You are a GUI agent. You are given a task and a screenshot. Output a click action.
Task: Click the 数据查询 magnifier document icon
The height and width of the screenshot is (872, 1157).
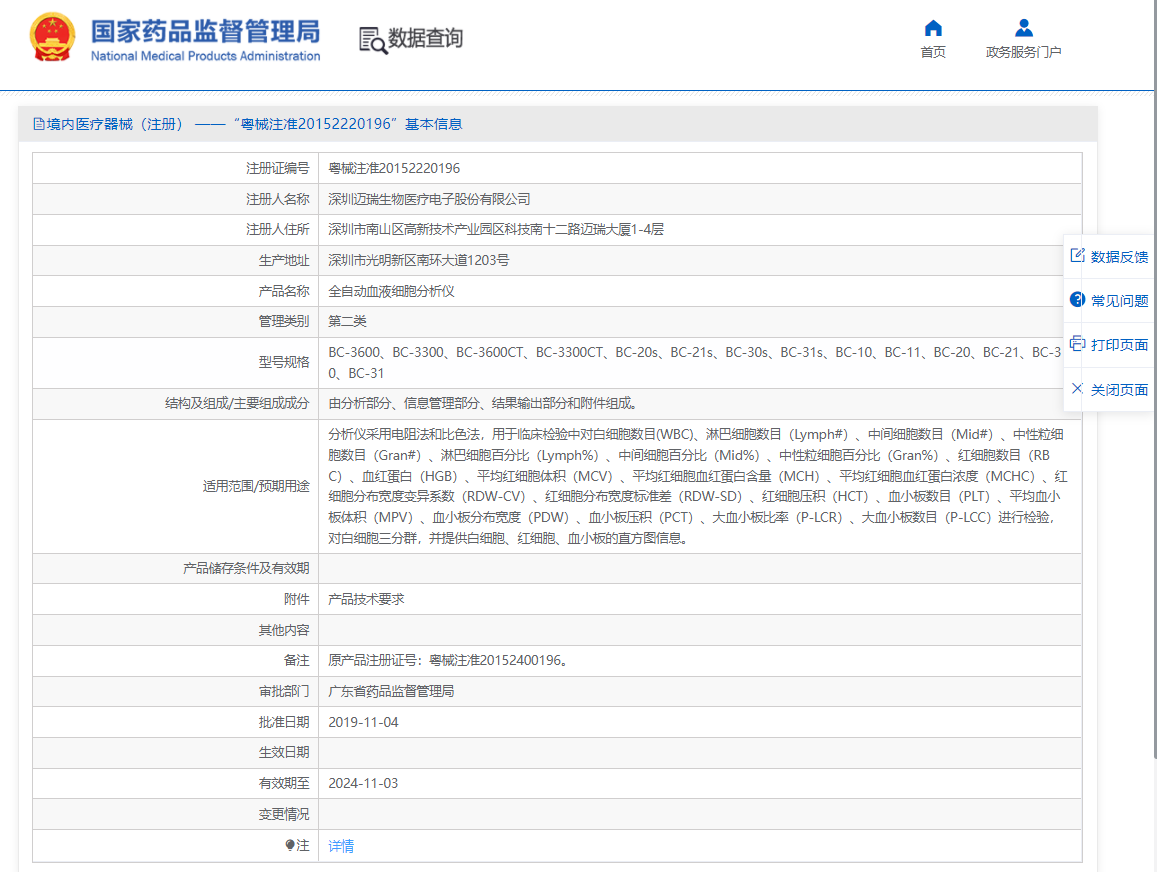(x=372, y=40)
